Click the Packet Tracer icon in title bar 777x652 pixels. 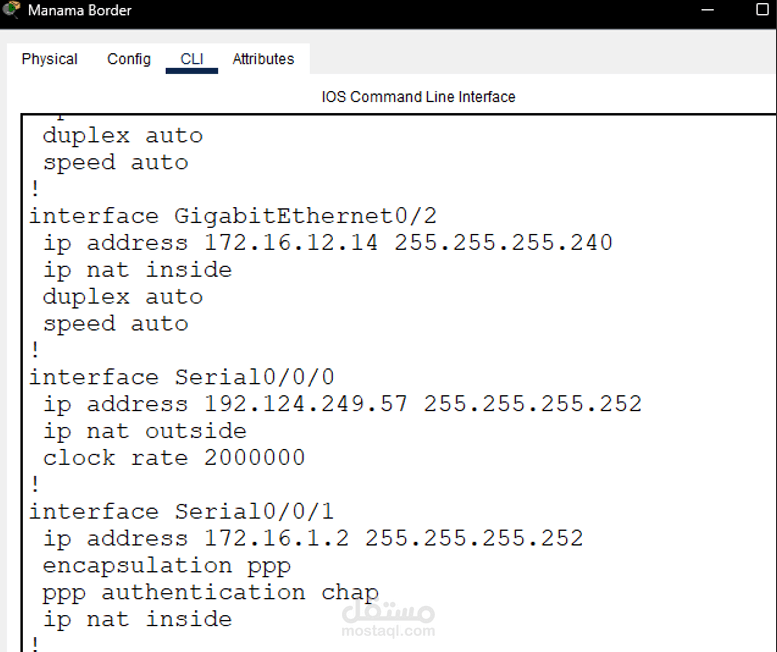tap(11, 9)
